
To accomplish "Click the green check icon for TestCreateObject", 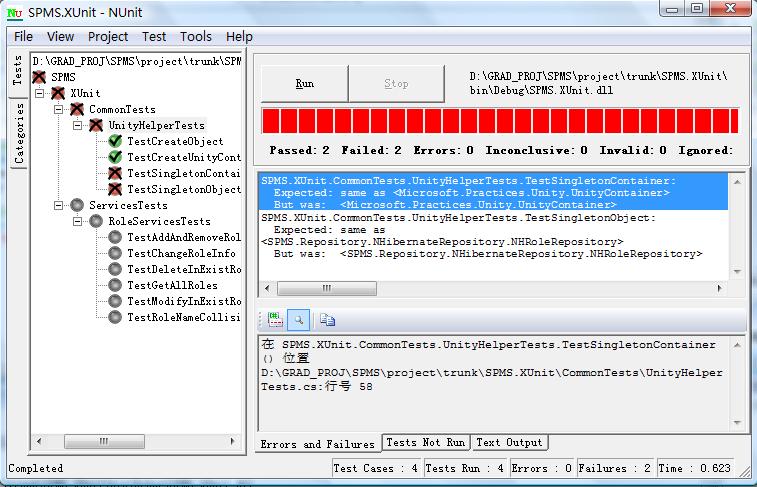I will click(x=115, y=141).
